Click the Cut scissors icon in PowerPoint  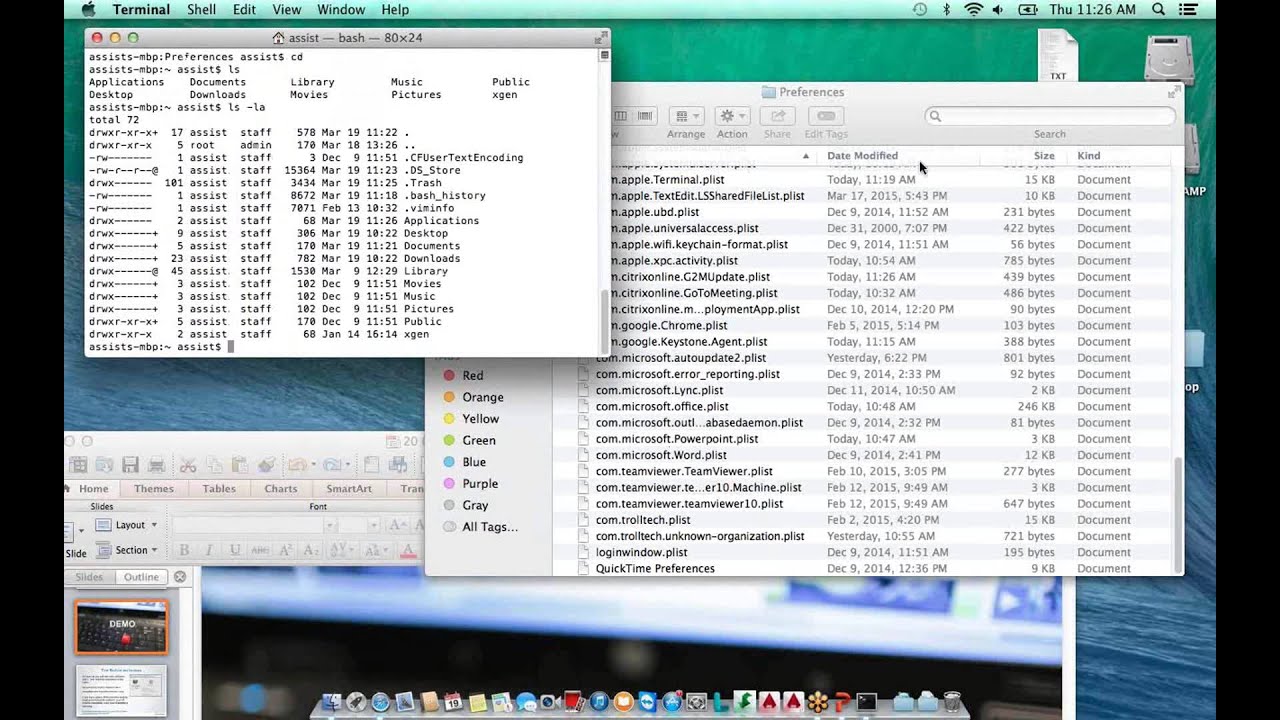click(188, 464)
